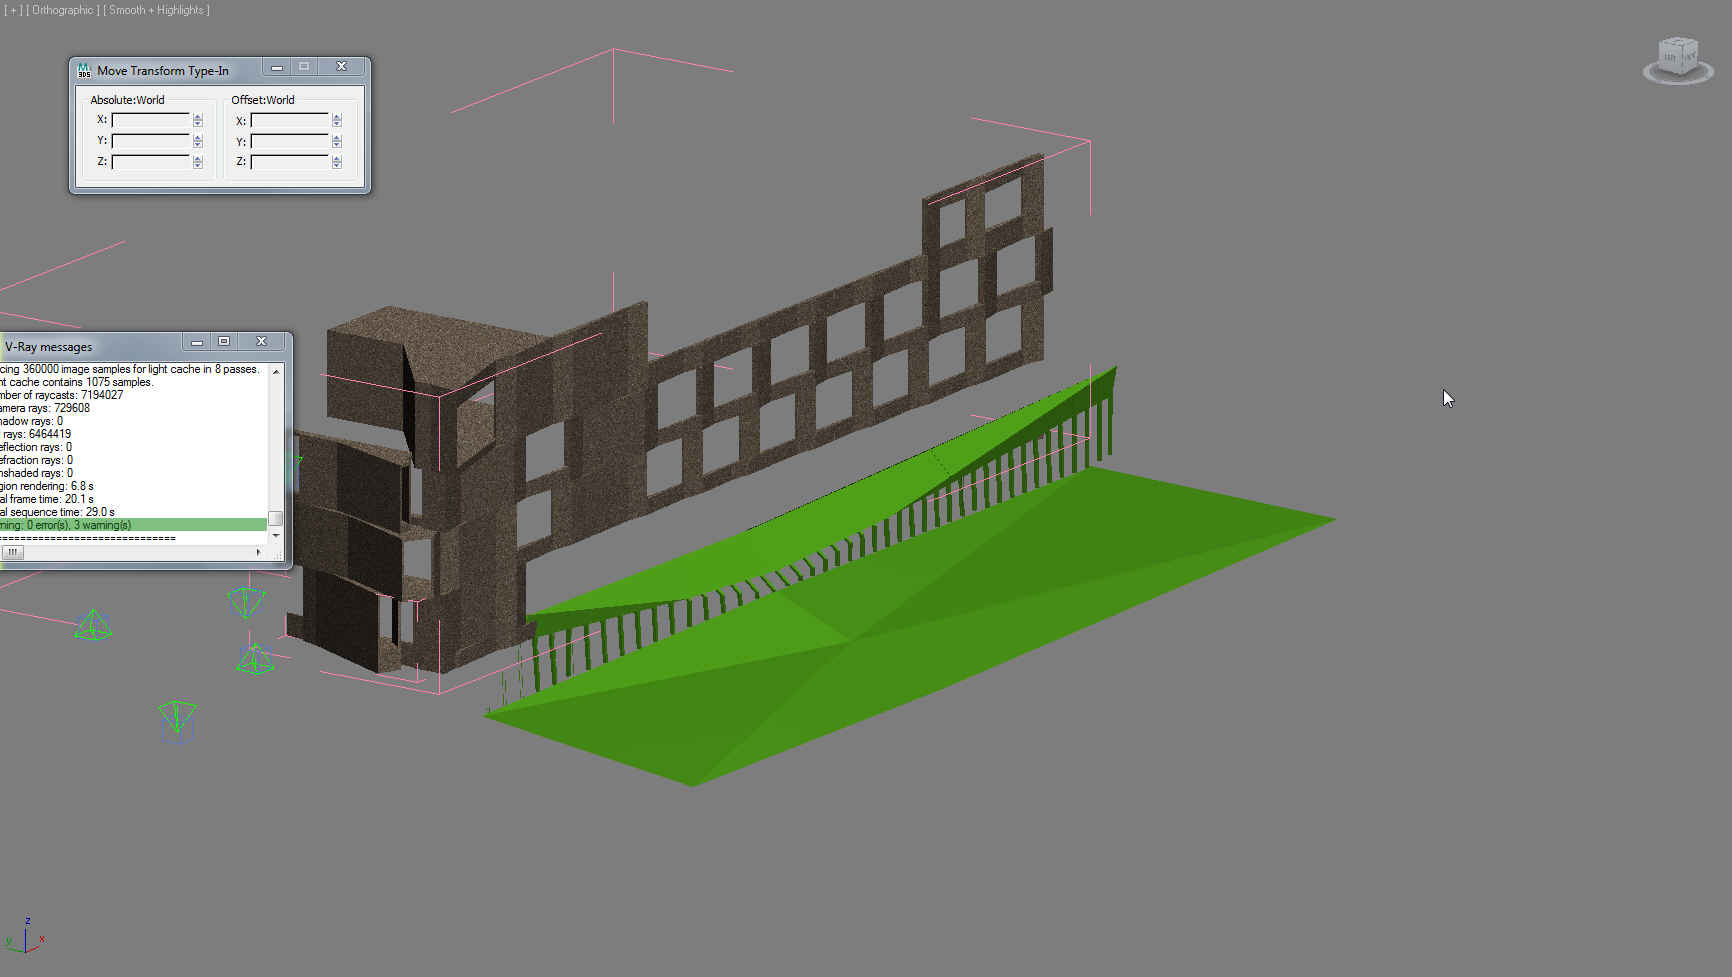Click the Offset:World Z input field
The image size is (1732, 977).
click(x=289, y=162)
